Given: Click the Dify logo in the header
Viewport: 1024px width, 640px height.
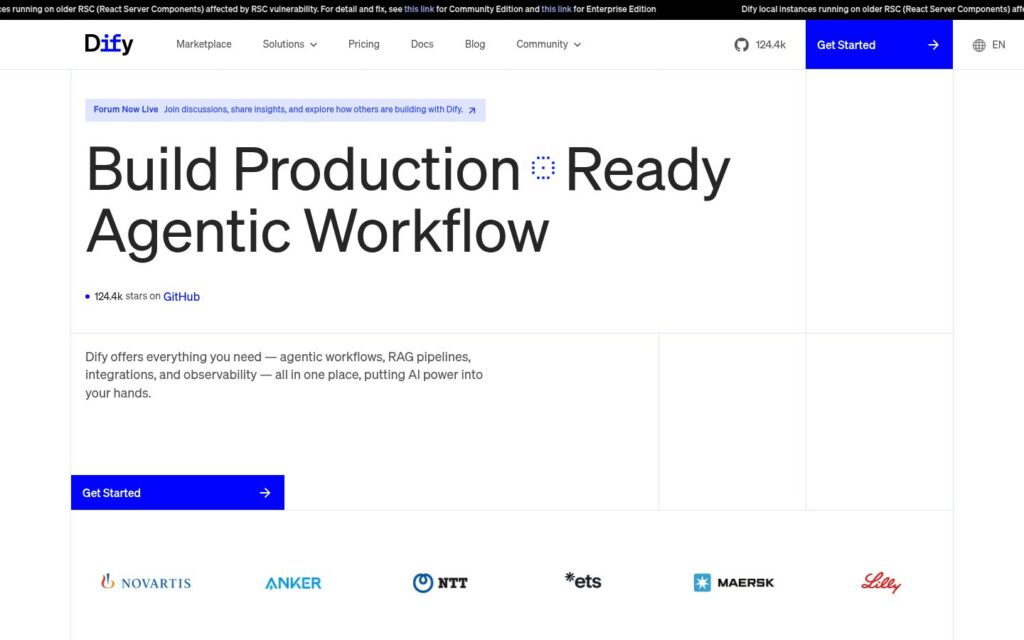Looking at the screenshot, I should pos(108,44).
